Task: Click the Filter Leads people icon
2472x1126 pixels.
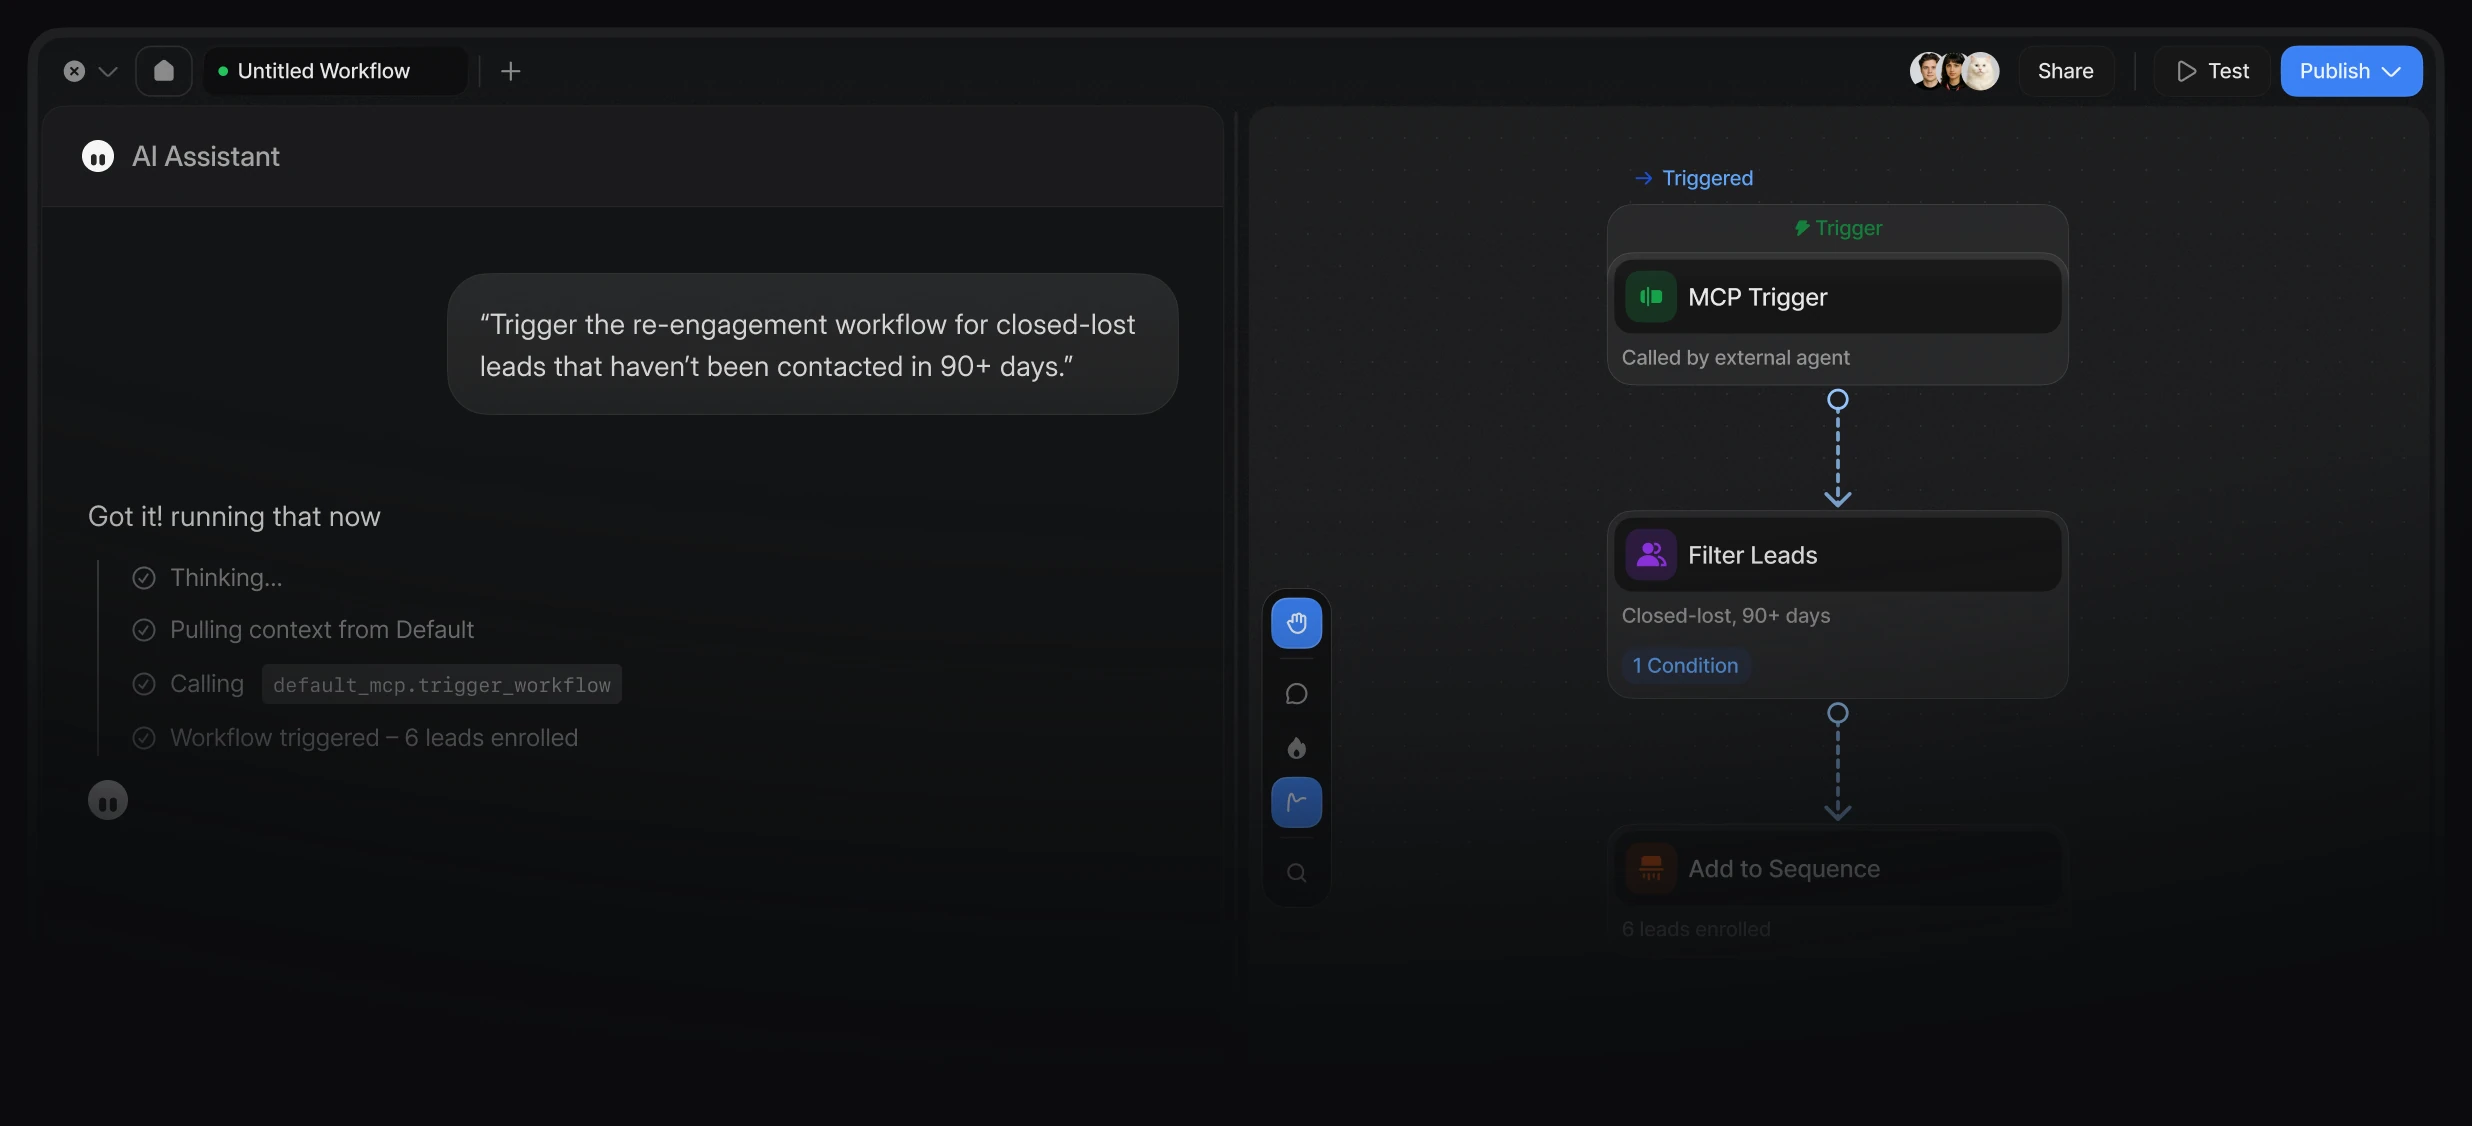Action: [x=1650, y=555]
